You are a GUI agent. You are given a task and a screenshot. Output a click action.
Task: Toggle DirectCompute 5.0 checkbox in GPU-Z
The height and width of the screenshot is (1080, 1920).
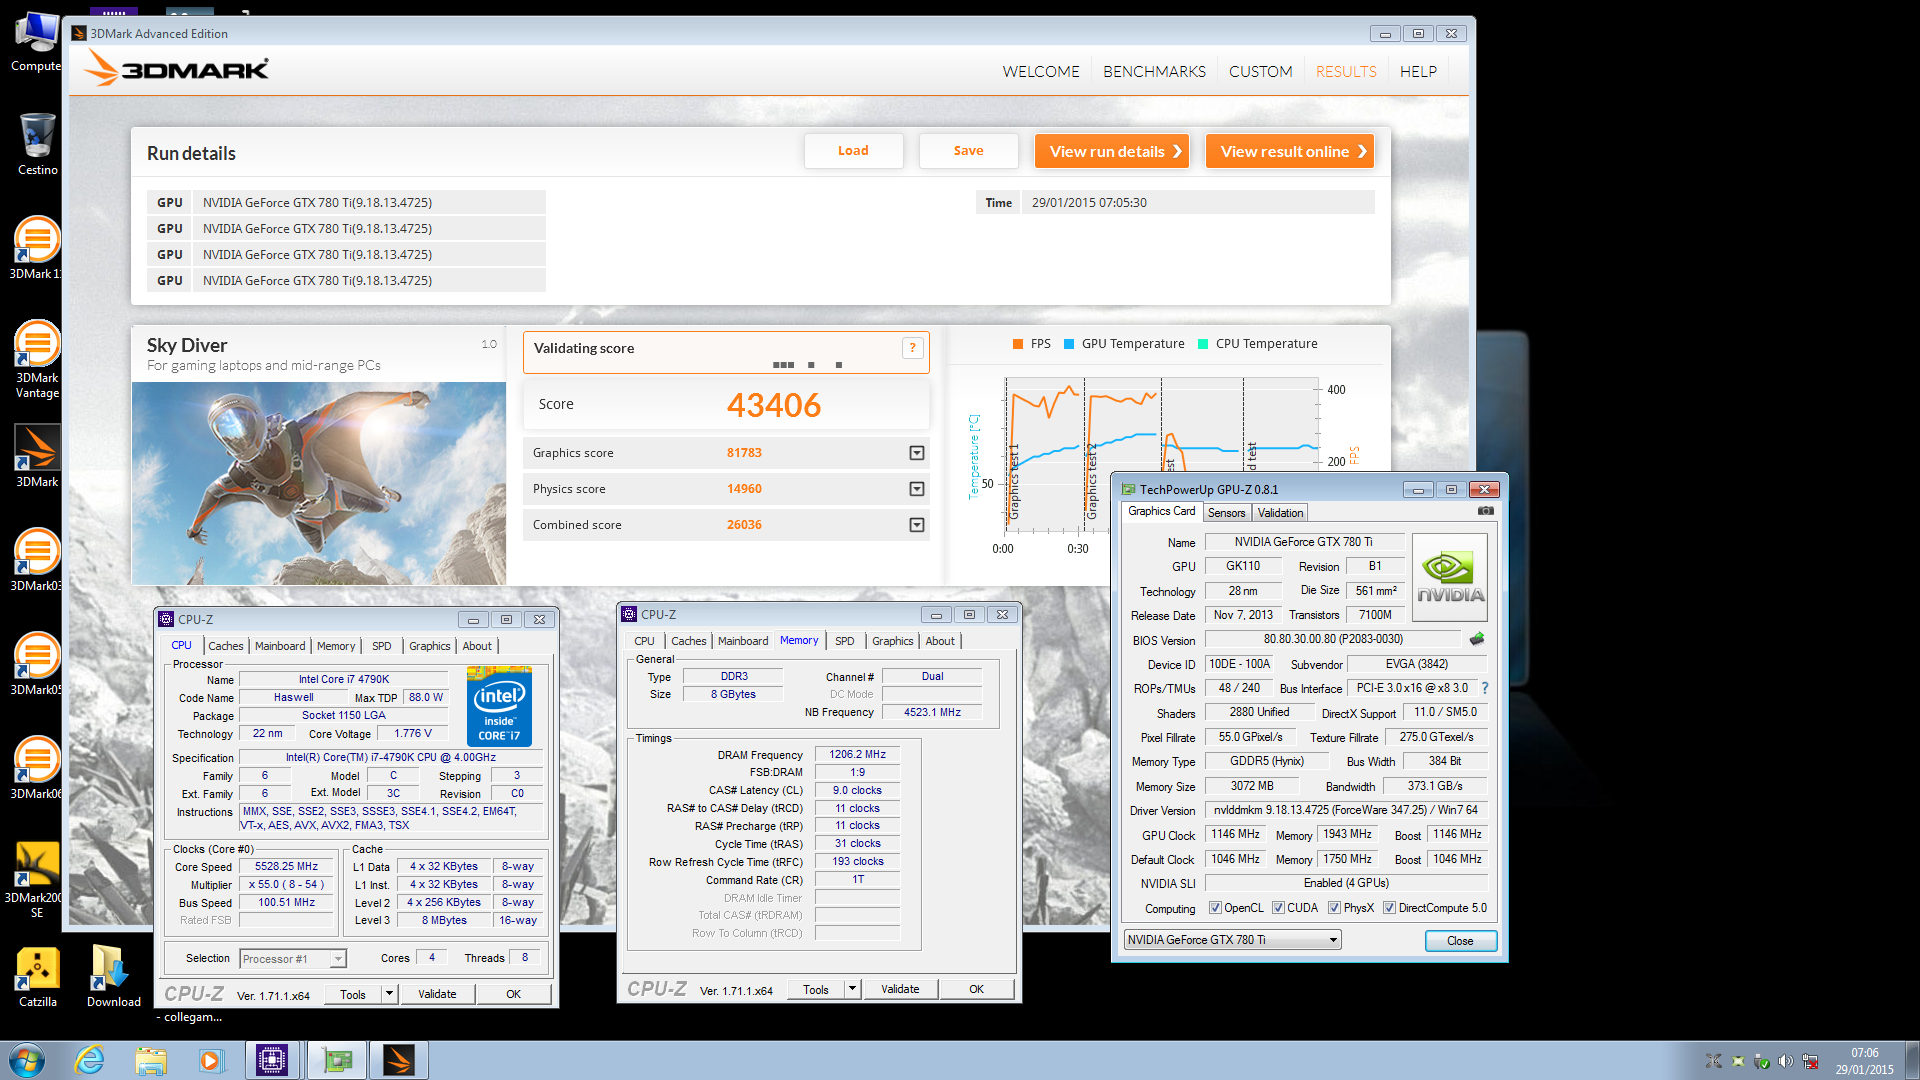(1389, 908)
